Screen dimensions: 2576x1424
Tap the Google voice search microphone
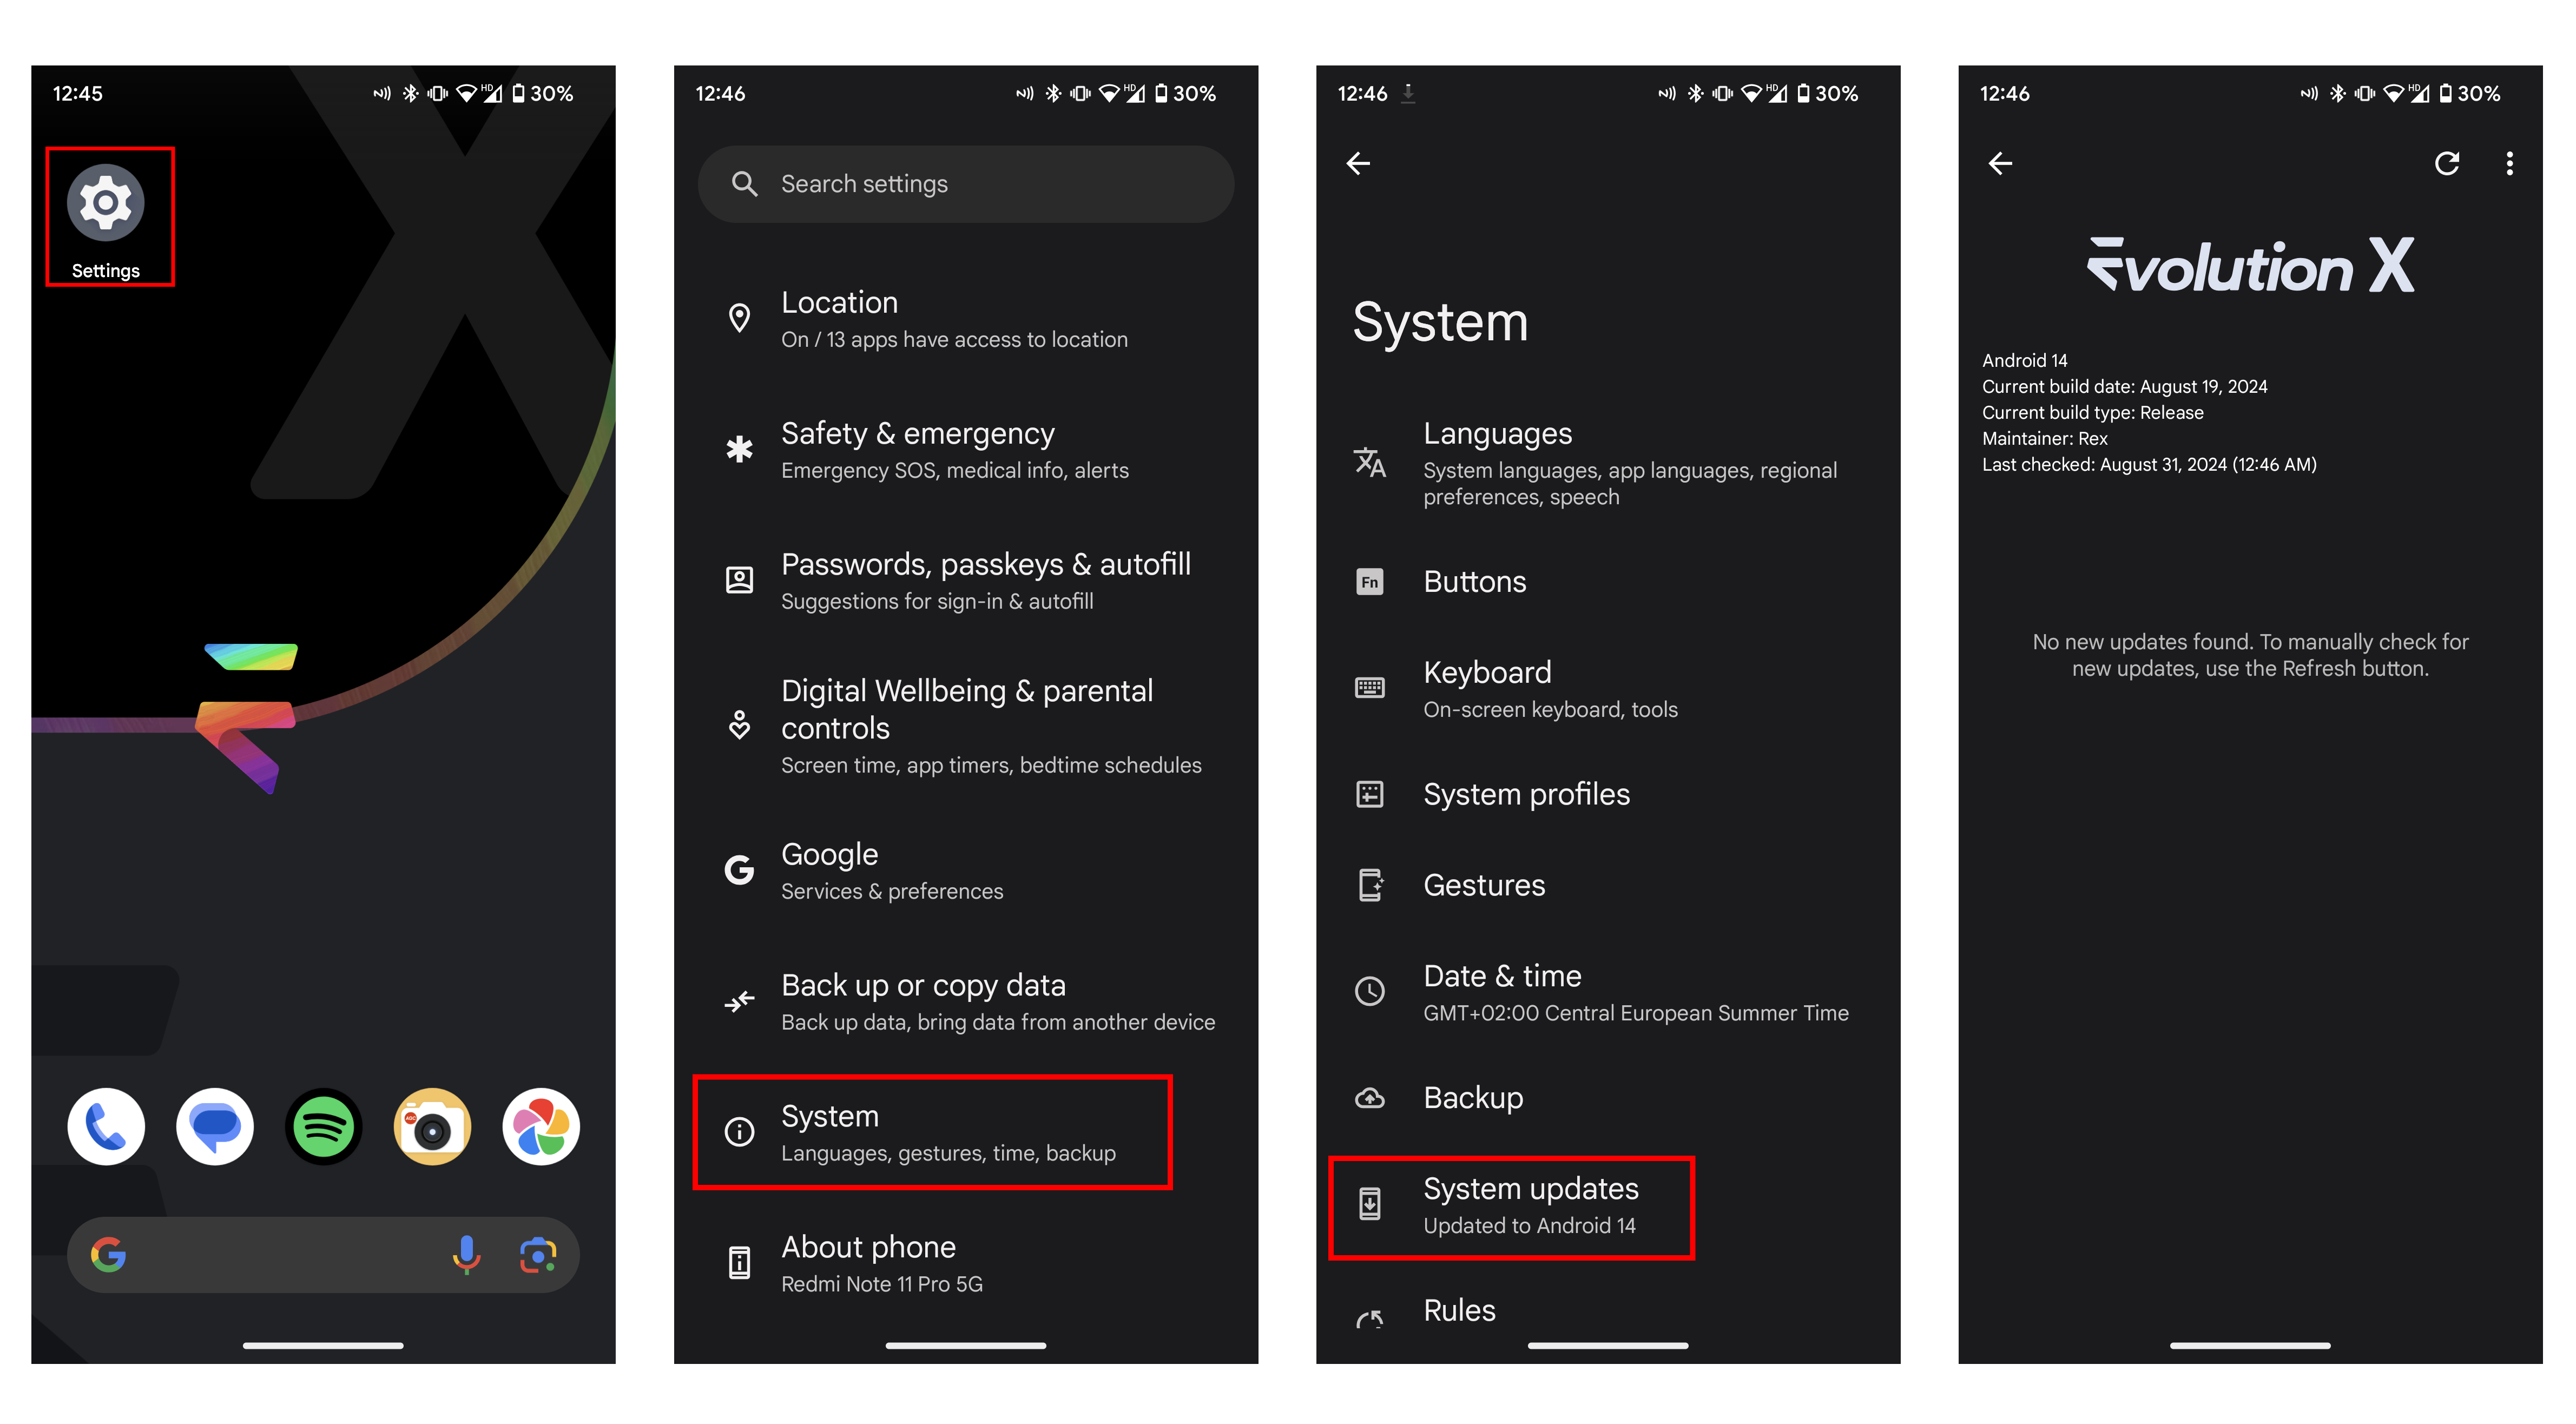[466, 1254]
